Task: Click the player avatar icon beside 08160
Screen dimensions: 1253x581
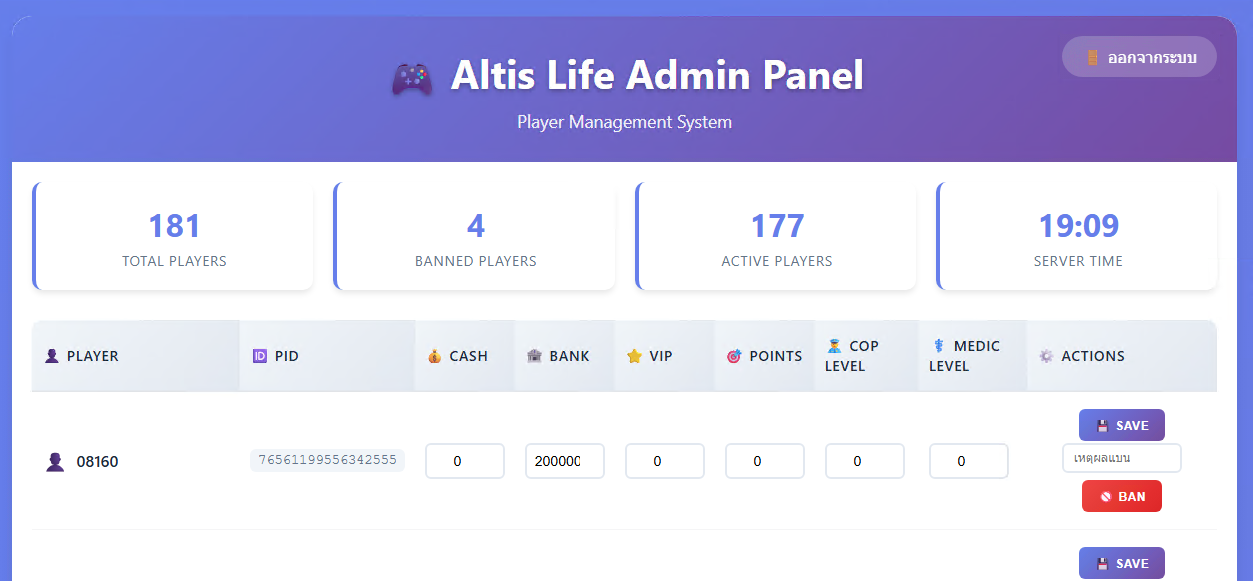Action: pos(55,462)
